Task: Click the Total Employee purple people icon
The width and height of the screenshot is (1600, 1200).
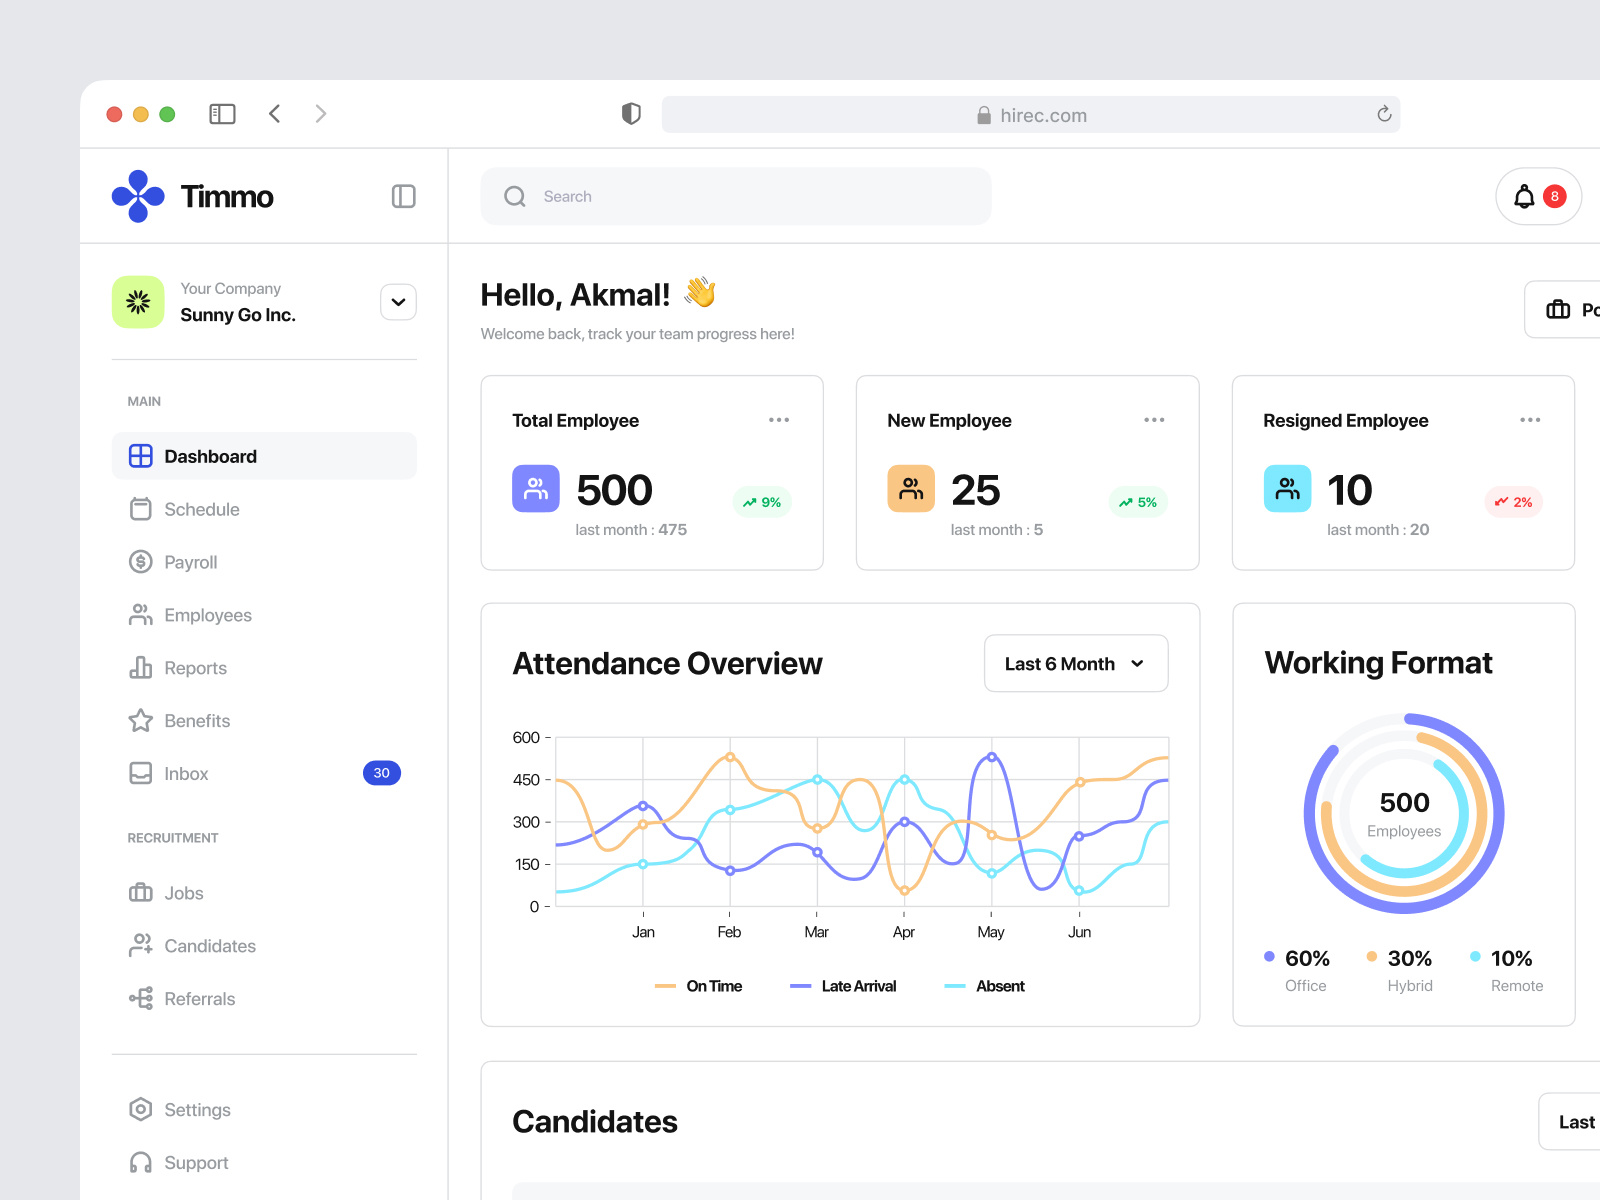Action: click(536, 489)
